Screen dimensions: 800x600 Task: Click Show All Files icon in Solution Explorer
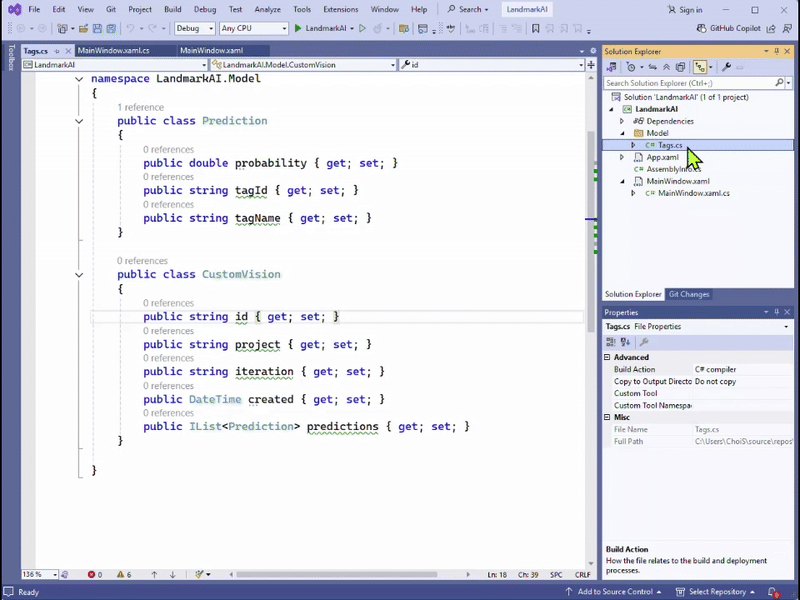[680, 67]
